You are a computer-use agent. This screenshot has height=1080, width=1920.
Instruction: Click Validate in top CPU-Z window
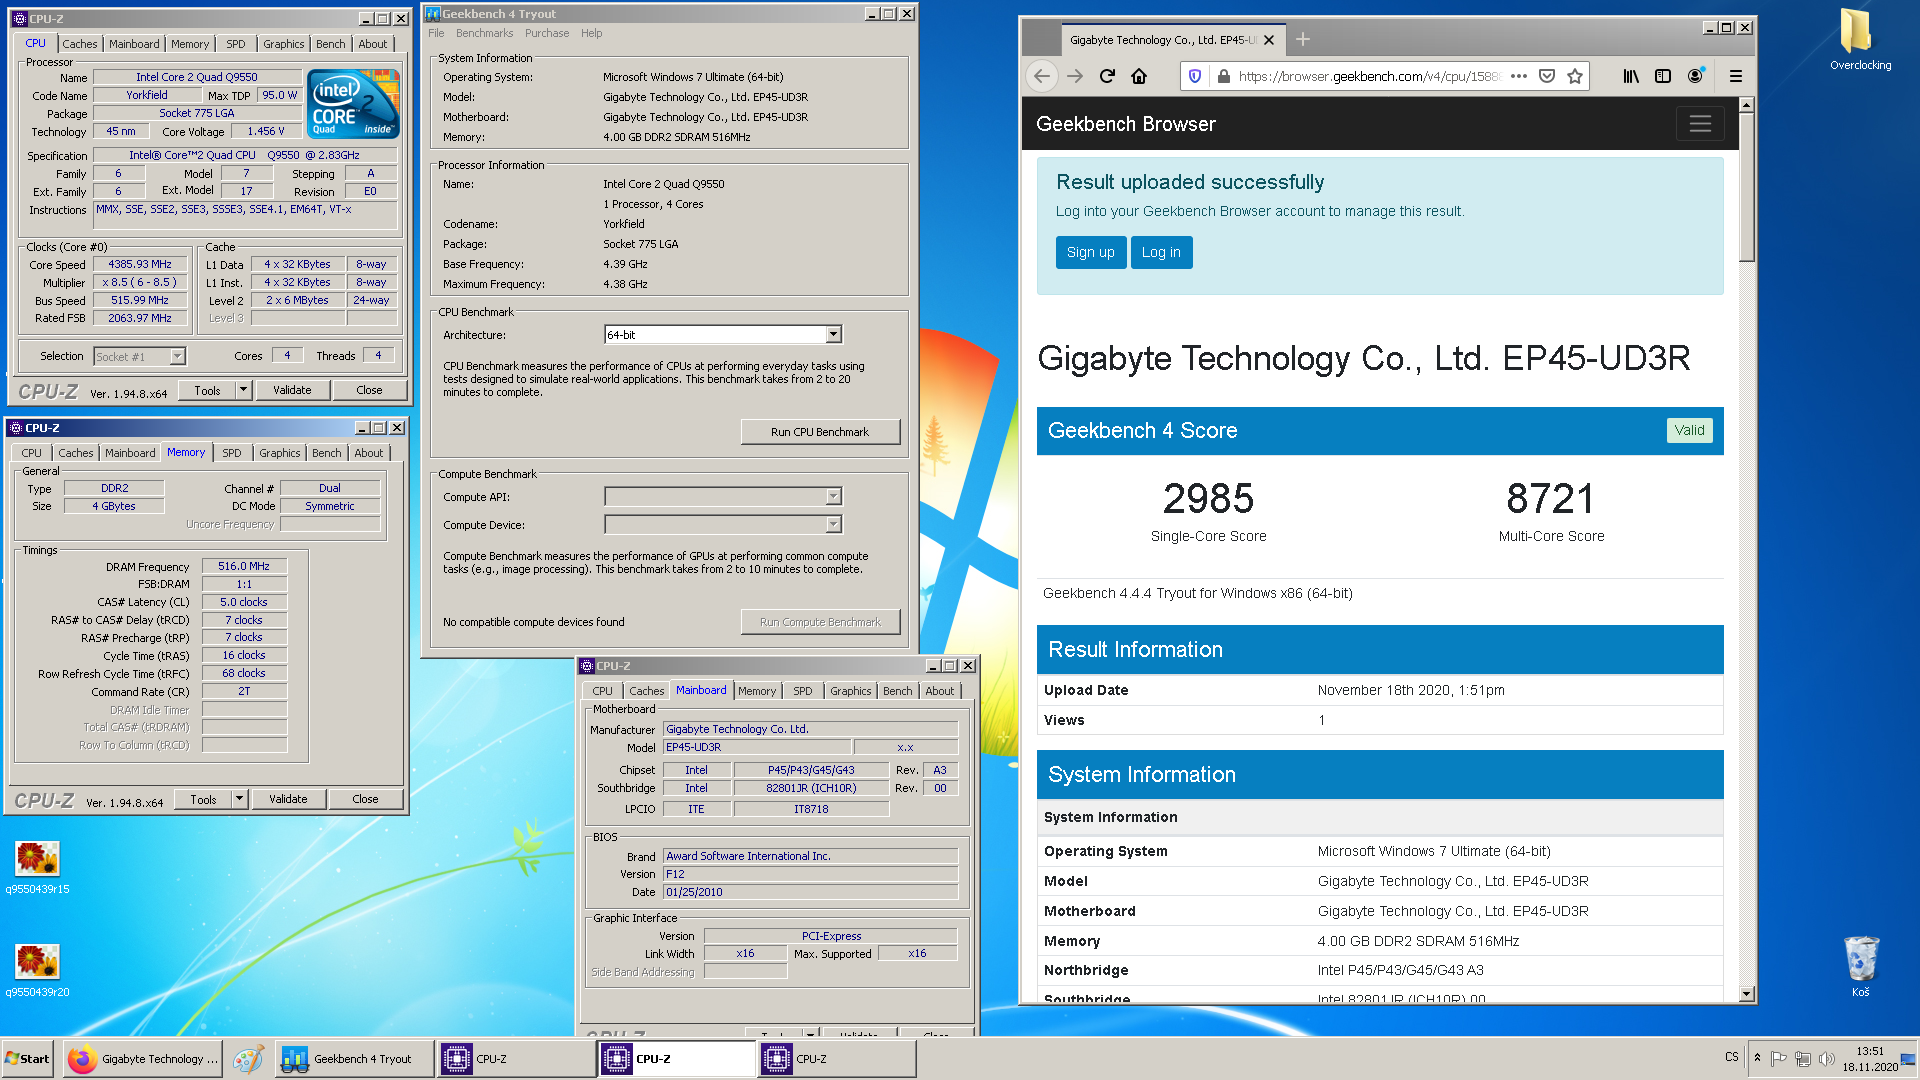(292, 390)
